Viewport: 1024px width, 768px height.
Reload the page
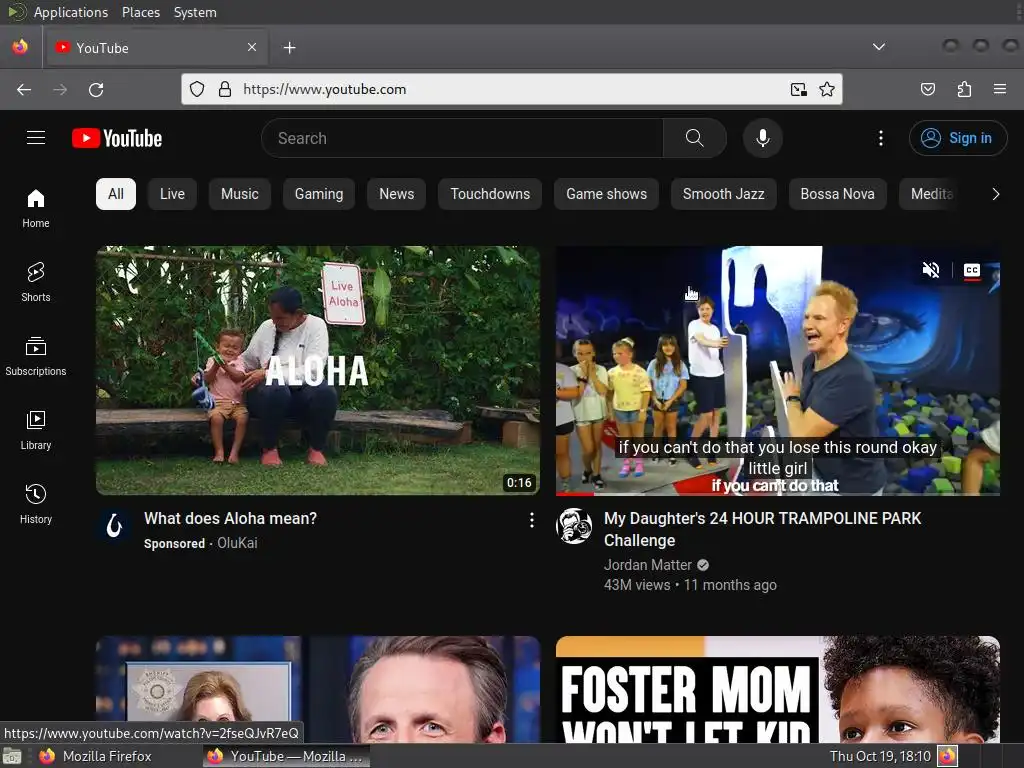[x=96, y=89]
